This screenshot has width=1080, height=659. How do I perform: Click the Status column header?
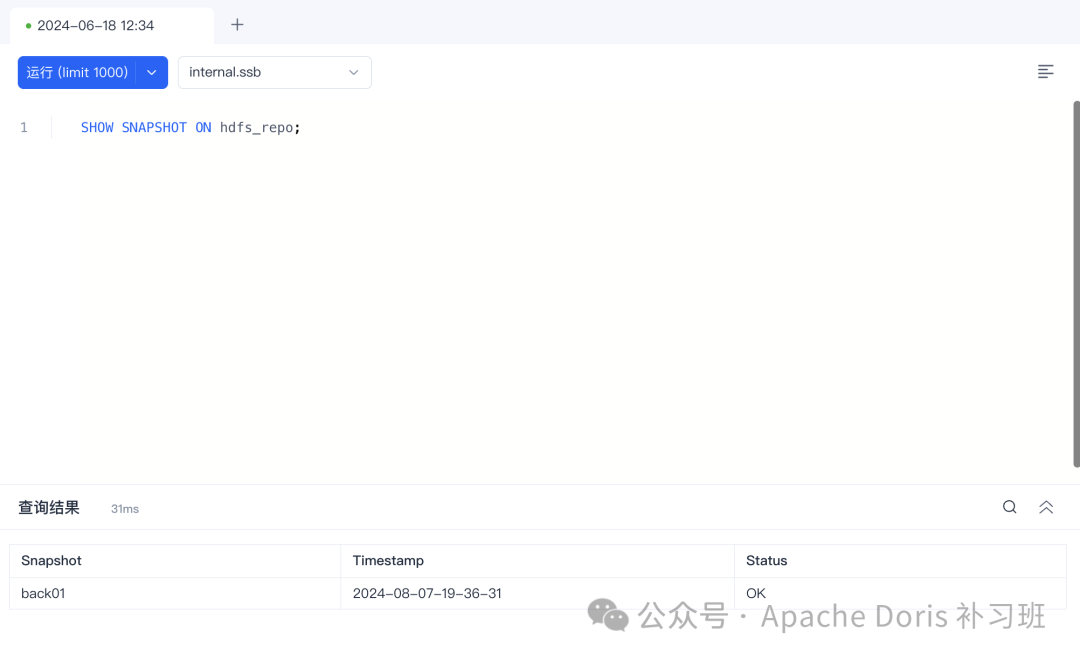(900, 561)
